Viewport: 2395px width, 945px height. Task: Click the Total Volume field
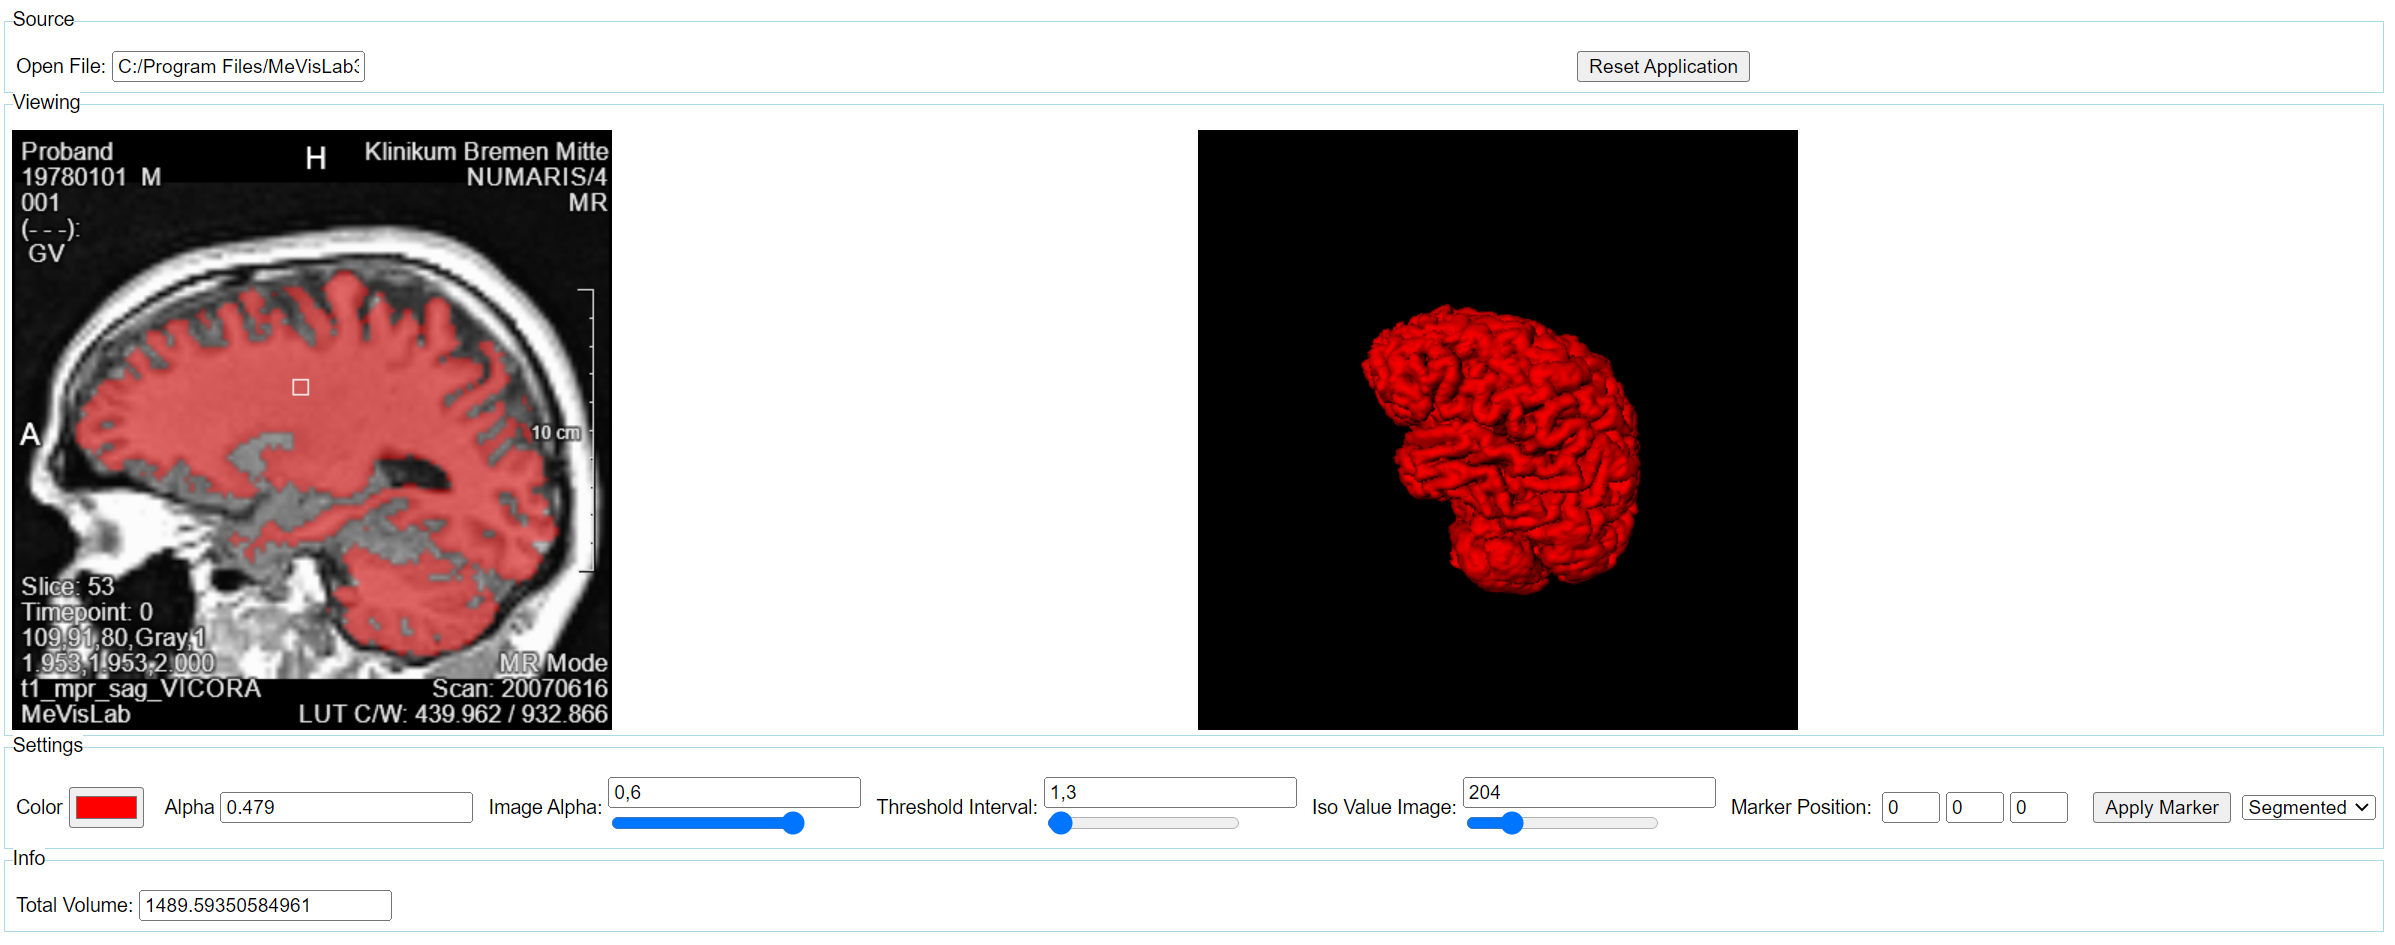pyautogui.click(x=265, y=905)
